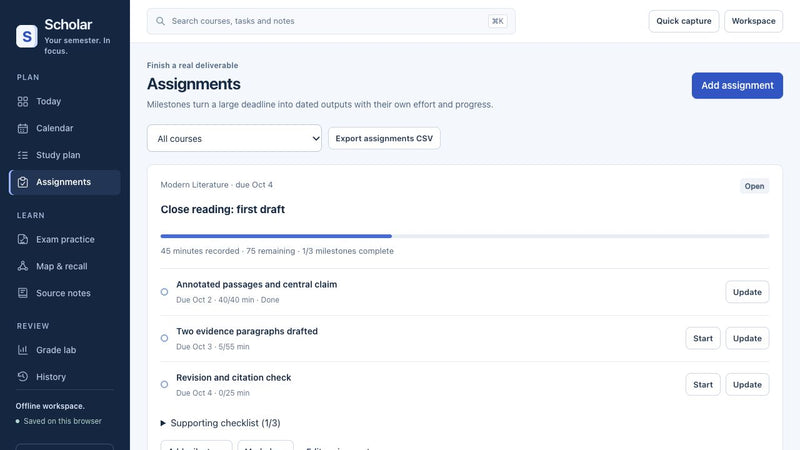Click the Assignments clipboard icon

tap(22, 182)
